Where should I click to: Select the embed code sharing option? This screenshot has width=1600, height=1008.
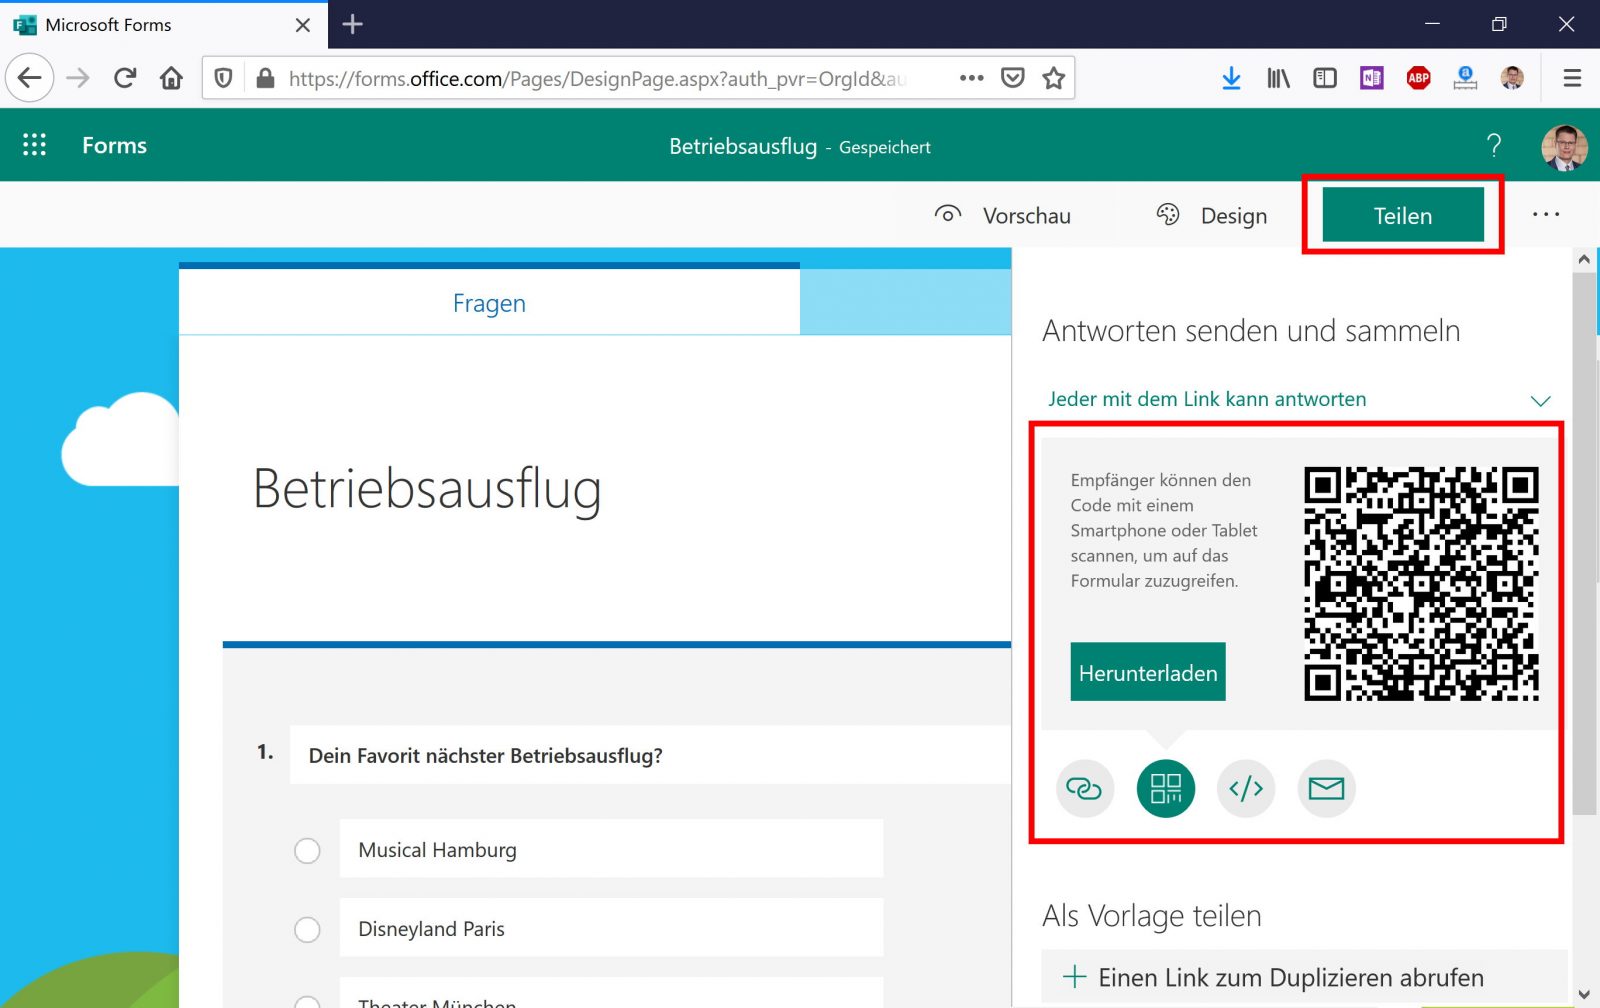[x=1245, y=788]
